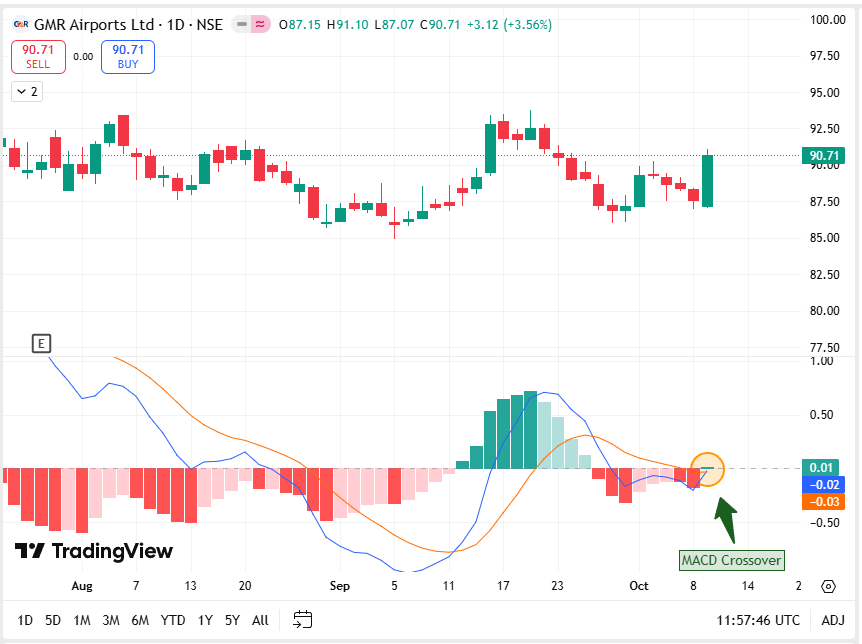Select the 1D time range

coord(25,620)
